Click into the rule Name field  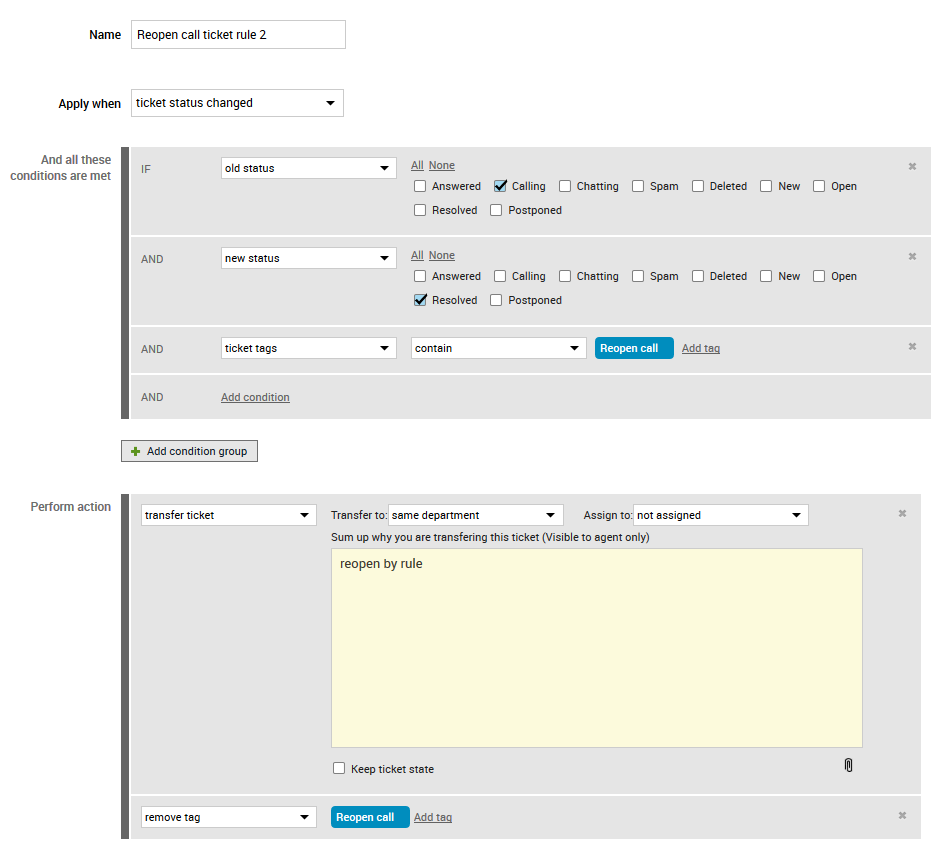pos(238,35)
